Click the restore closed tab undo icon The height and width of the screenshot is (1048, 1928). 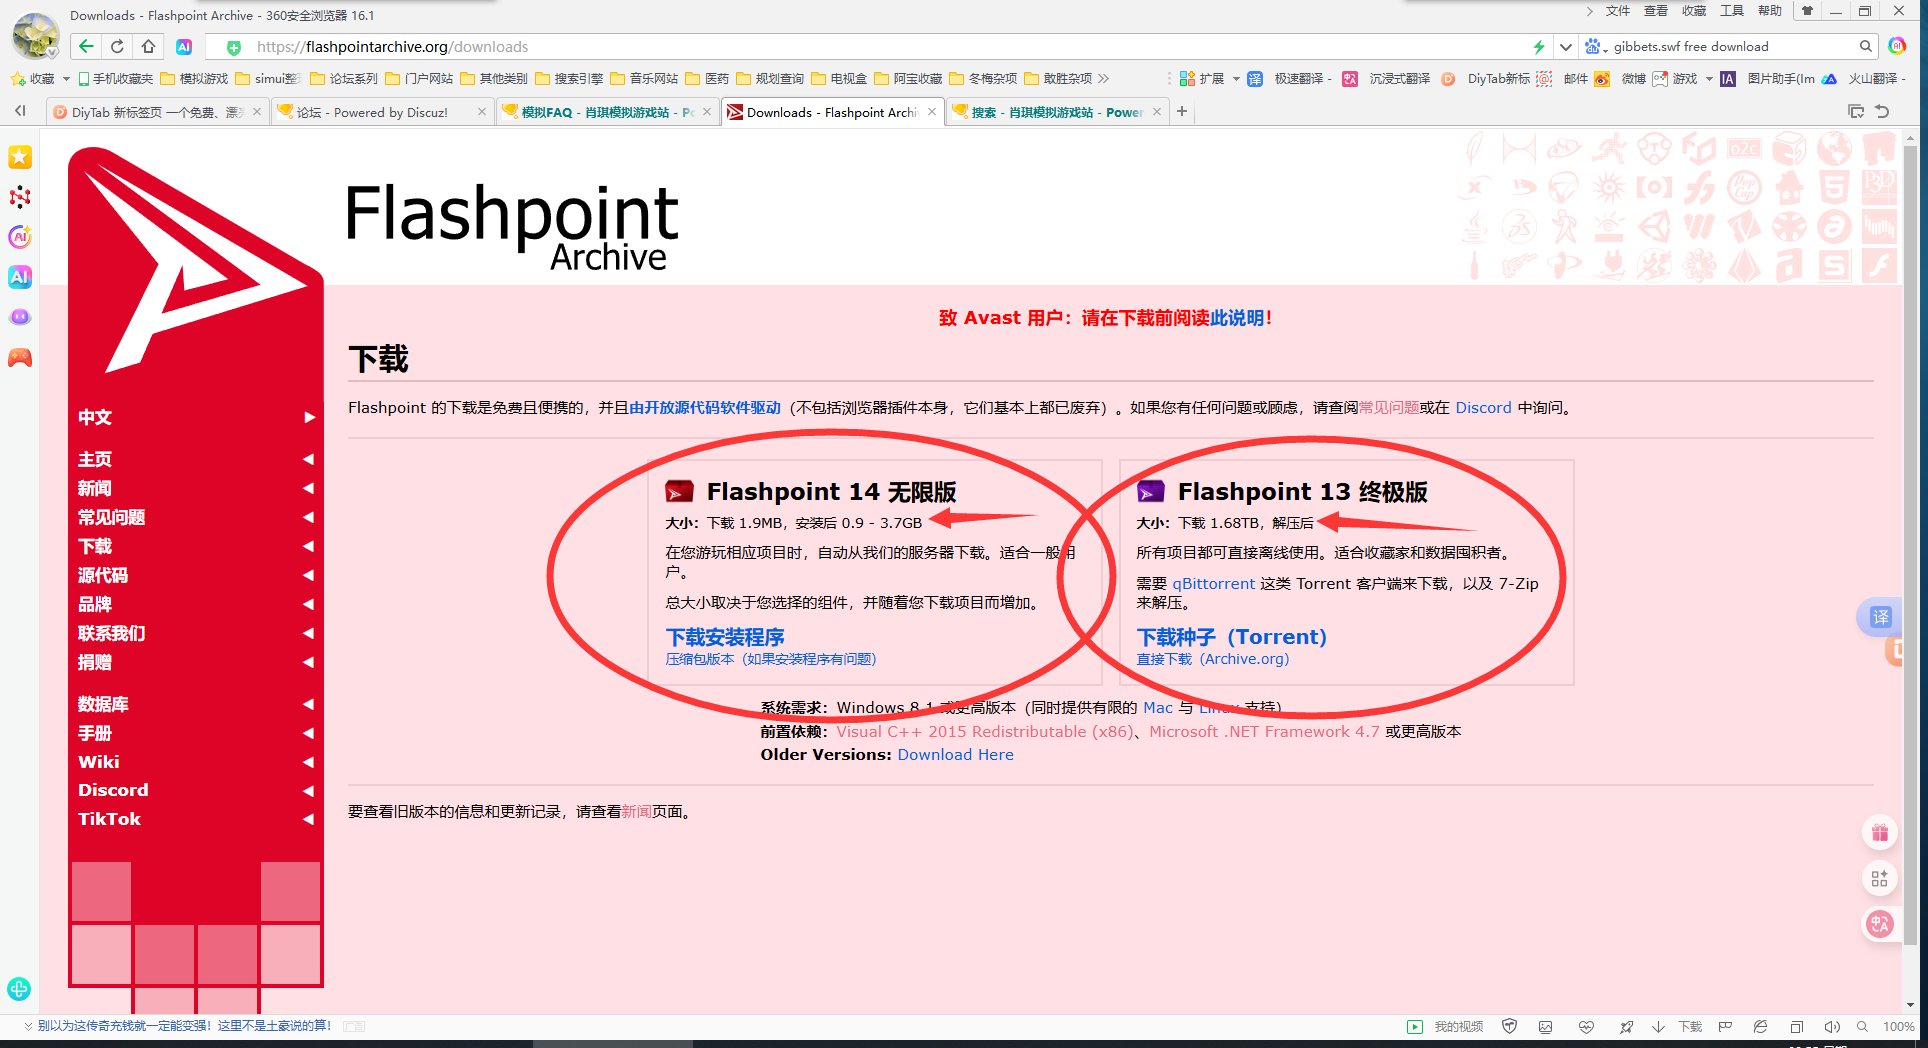click(1882, 111)
